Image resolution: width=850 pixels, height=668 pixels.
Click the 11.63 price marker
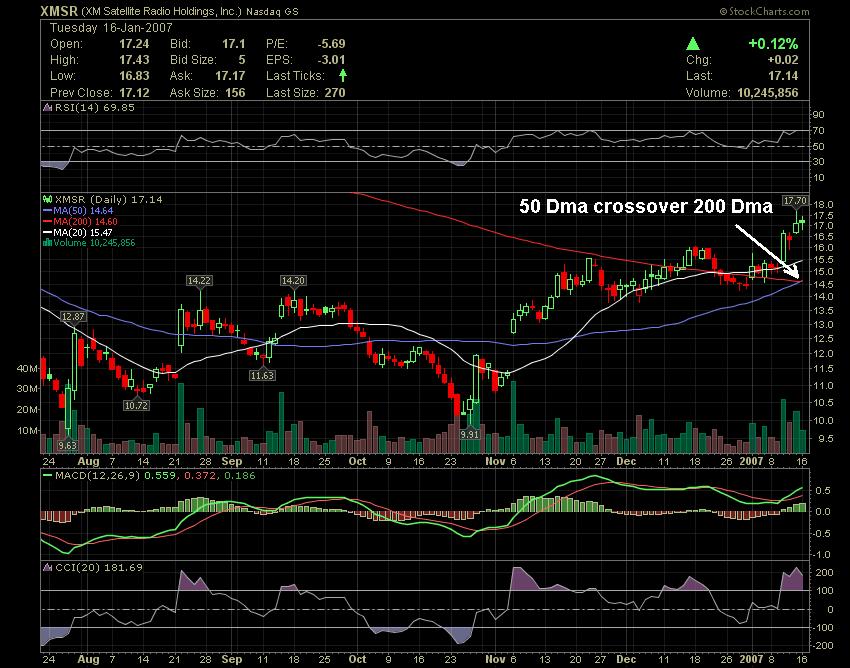[x=262, y=375]
